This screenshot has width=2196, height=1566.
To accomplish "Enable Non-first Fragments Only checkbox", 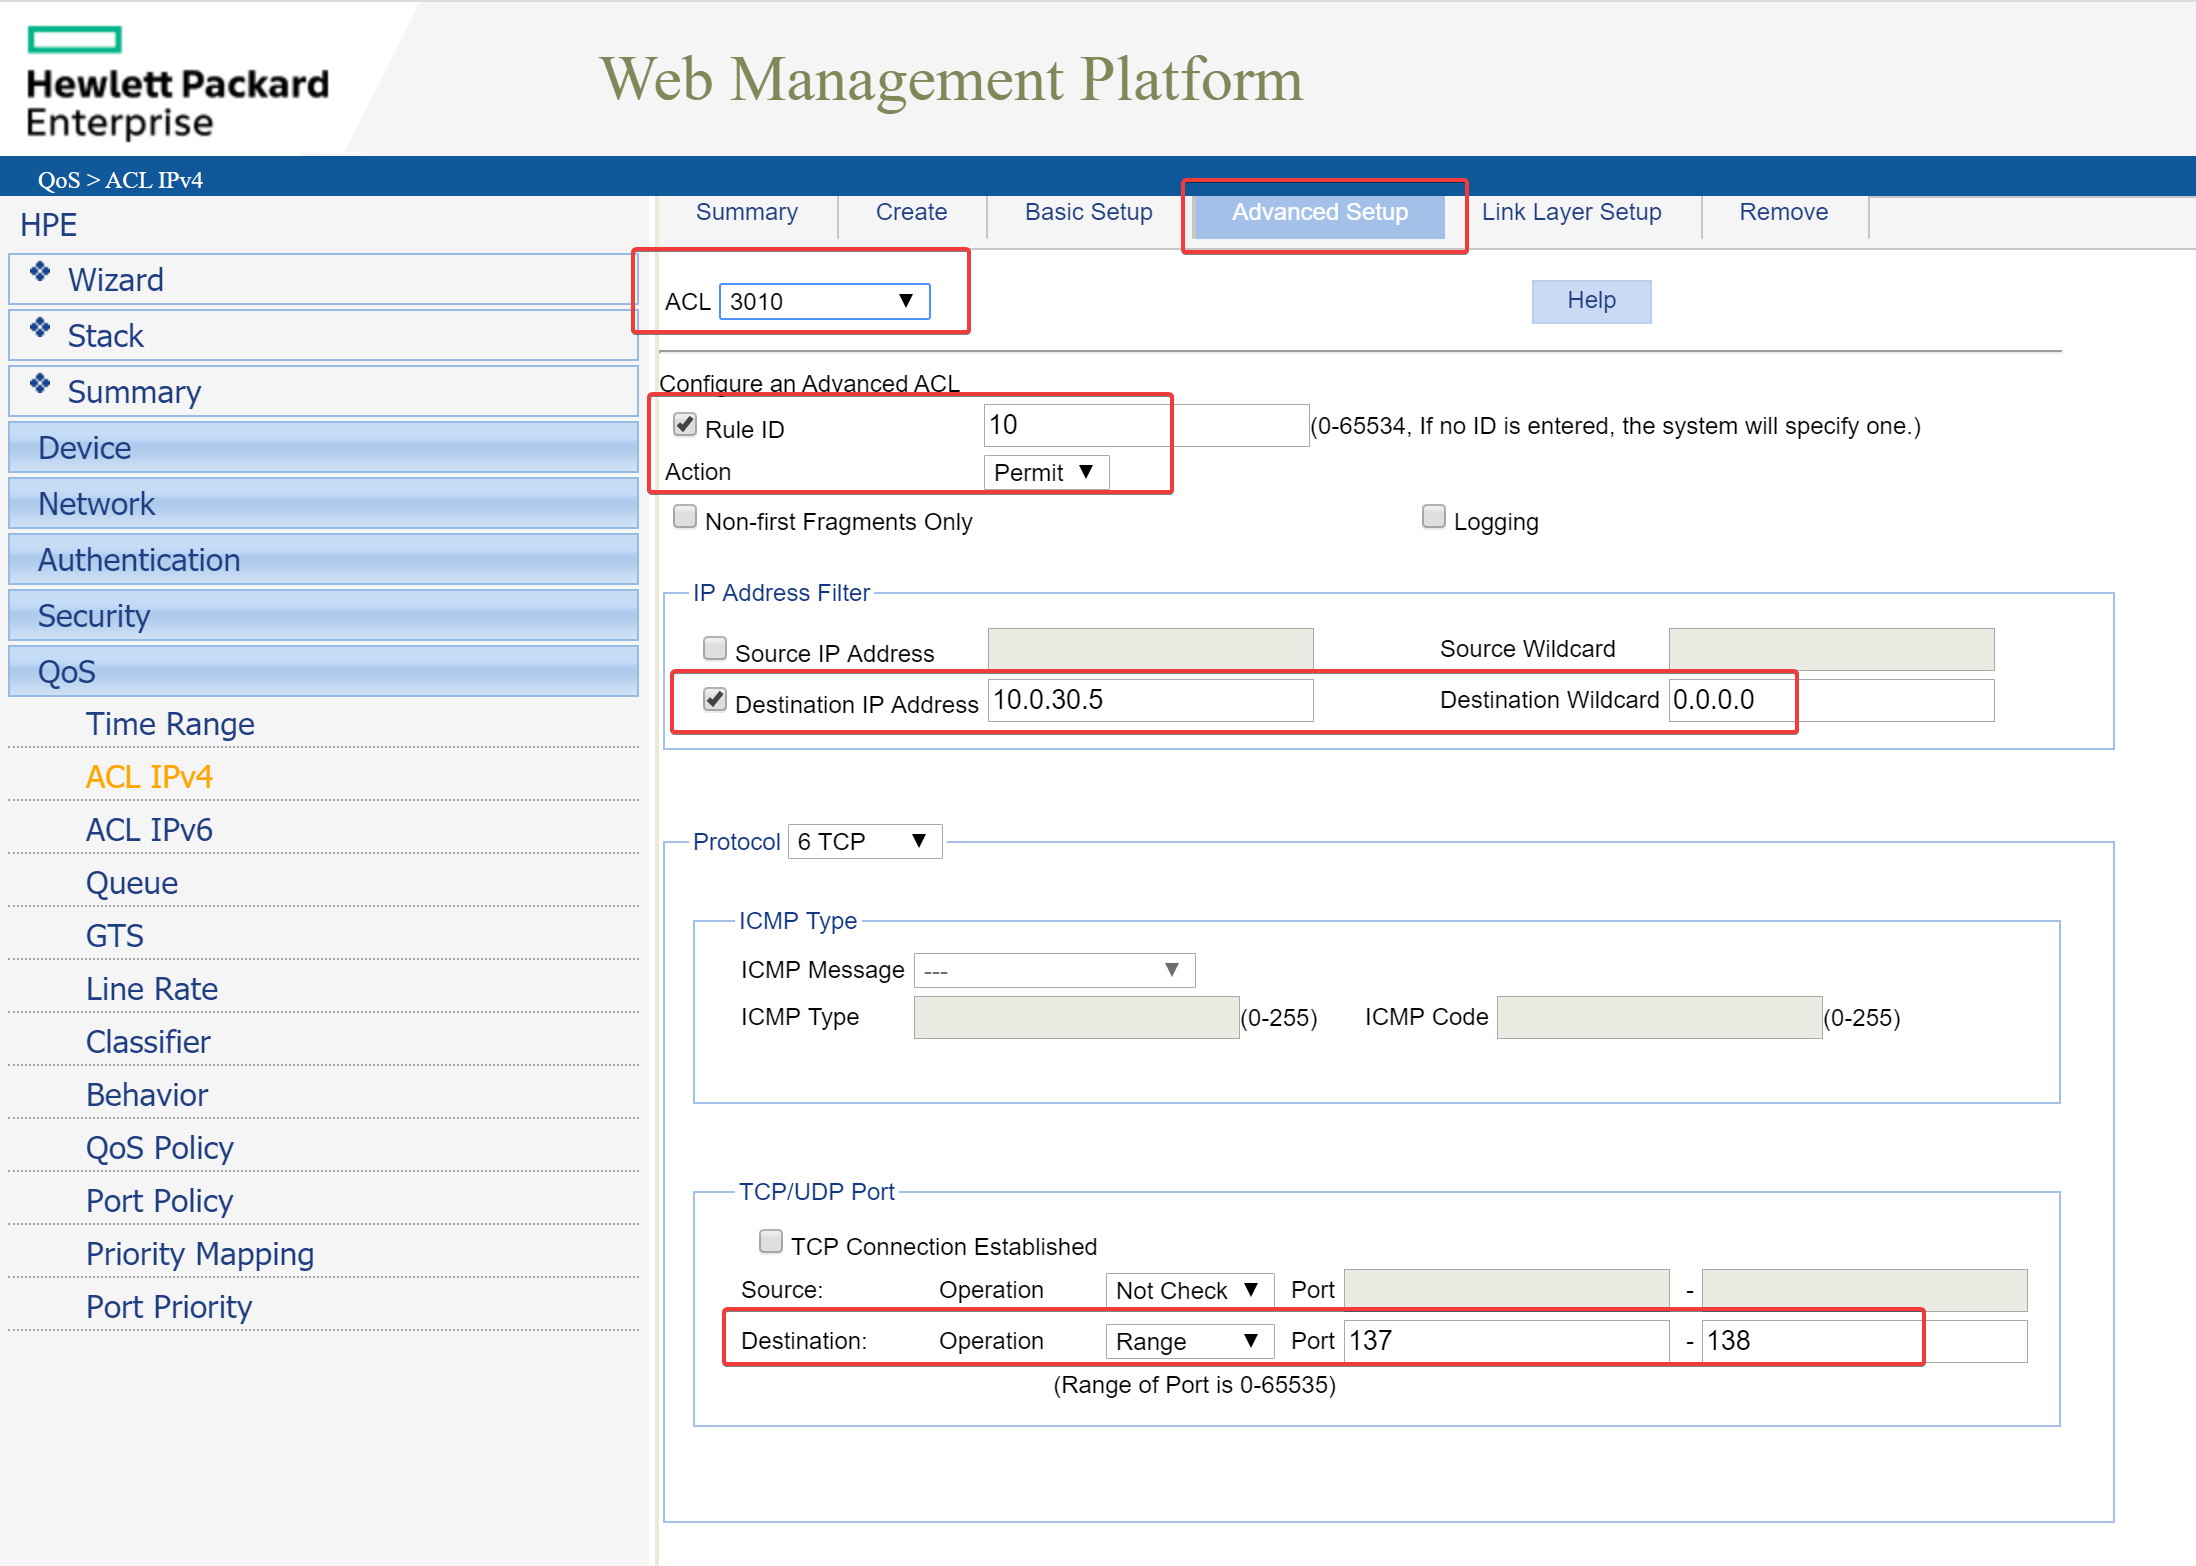I will click(x=685, y=517).
